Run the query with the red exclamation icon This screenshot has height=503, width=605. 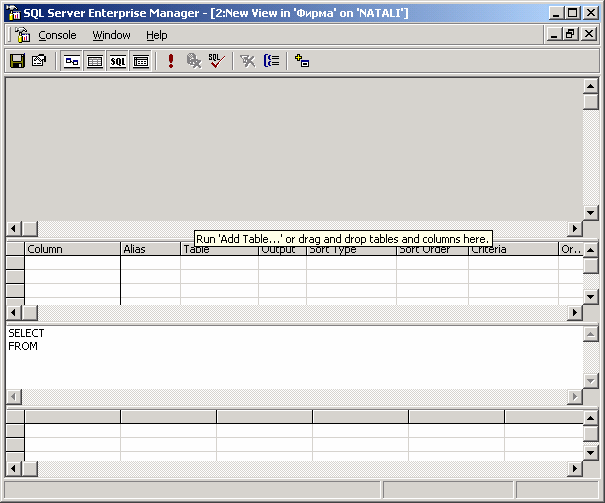(x=171, y=61)
